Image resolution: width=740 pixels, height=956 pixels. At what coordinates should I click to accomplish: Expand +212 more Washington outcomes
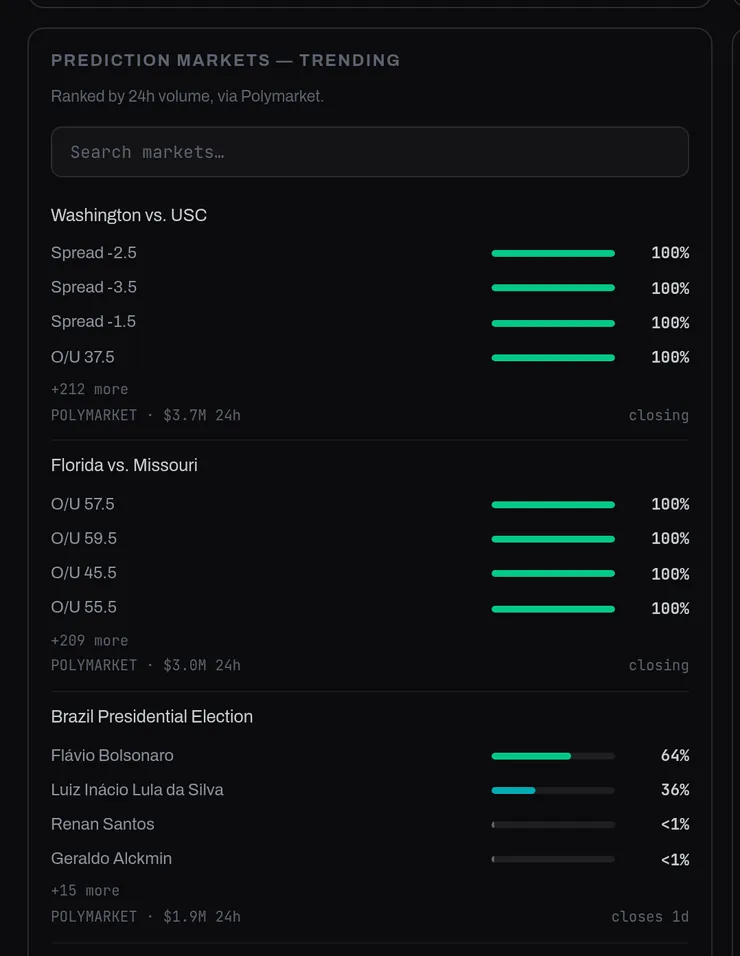[90, 389]
